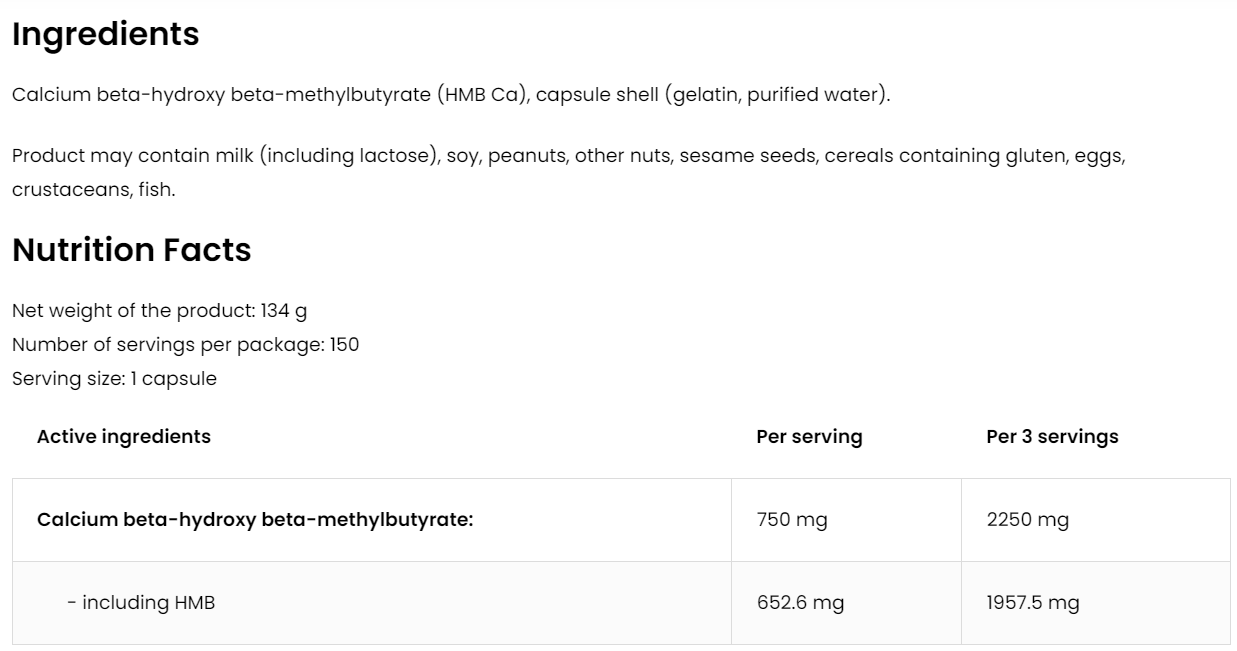The height and width of the screenshot is (651, 1237).
Task: Click the "Serving size: 1 capsule" line
Action: (x=114, y=379)
